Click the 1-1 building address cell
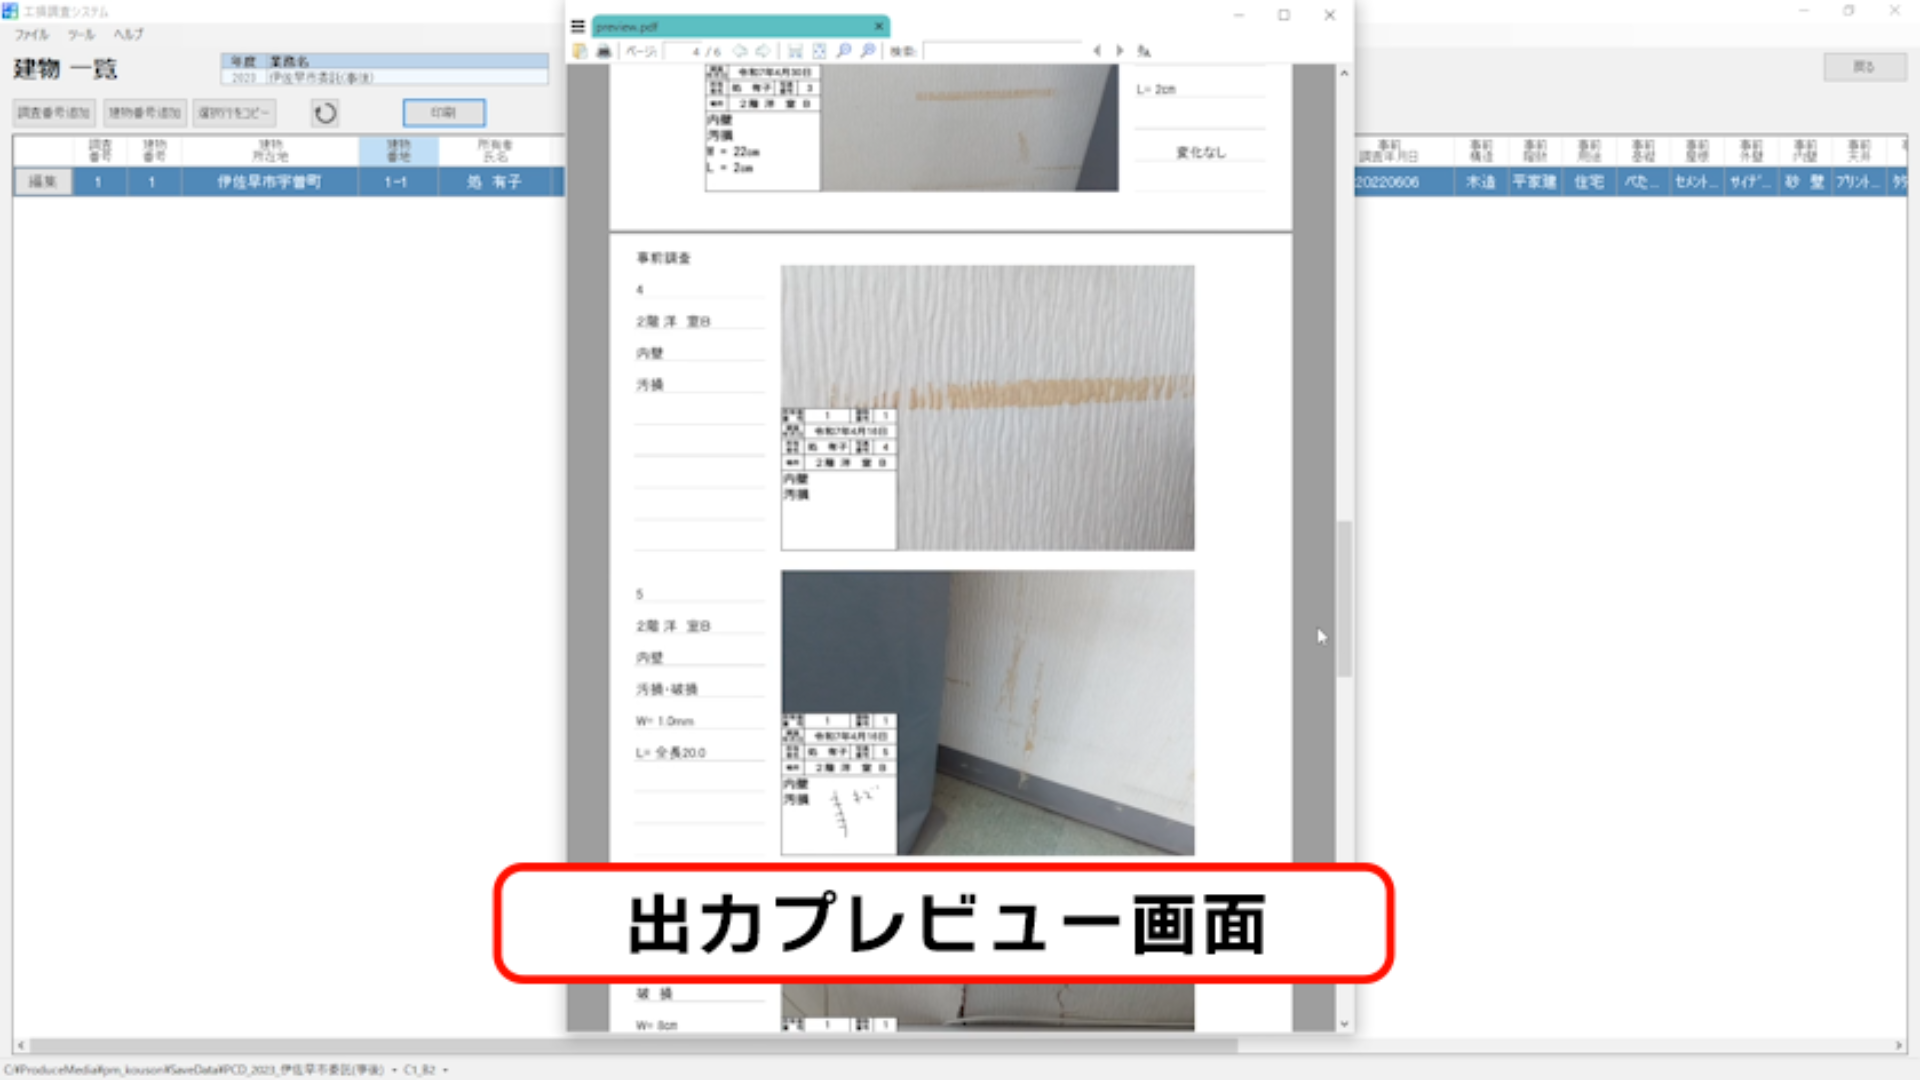 click(x=397, y=182)
